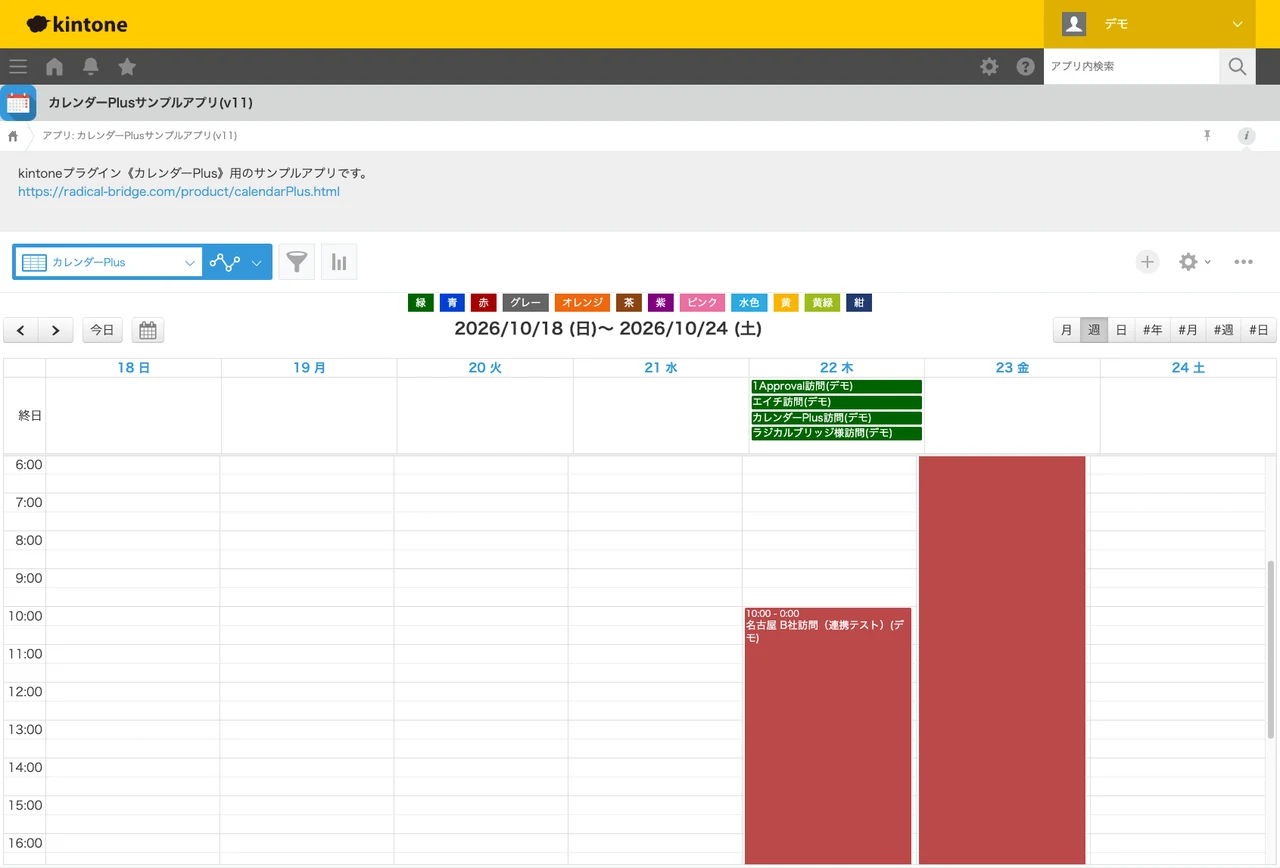Switch to #週 view
This screenshot has height=868, width=1280.
[1223, 330]
